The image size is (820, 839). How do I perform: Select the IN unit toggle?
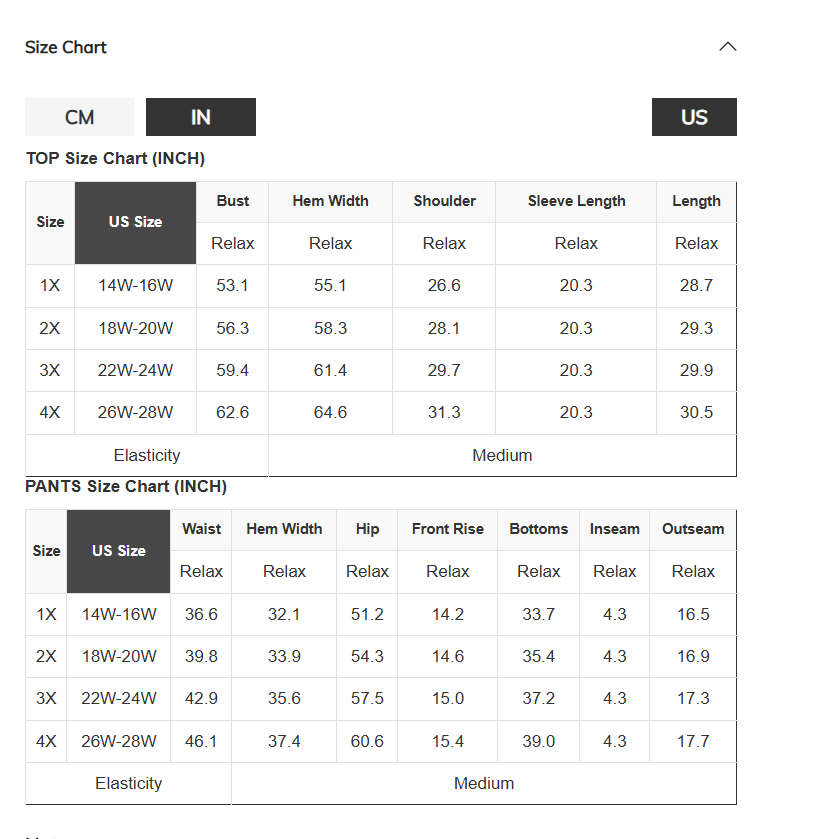pos(201,117)
